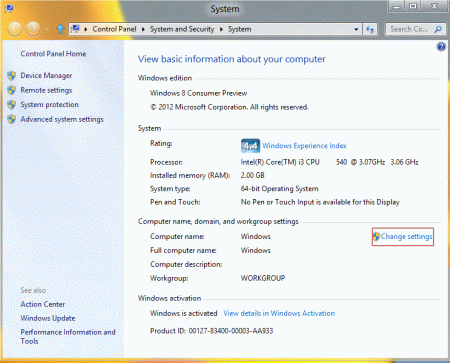450x363 pixels.
Task: Click the Back navigation arrow
Action: tap(15, 29)
